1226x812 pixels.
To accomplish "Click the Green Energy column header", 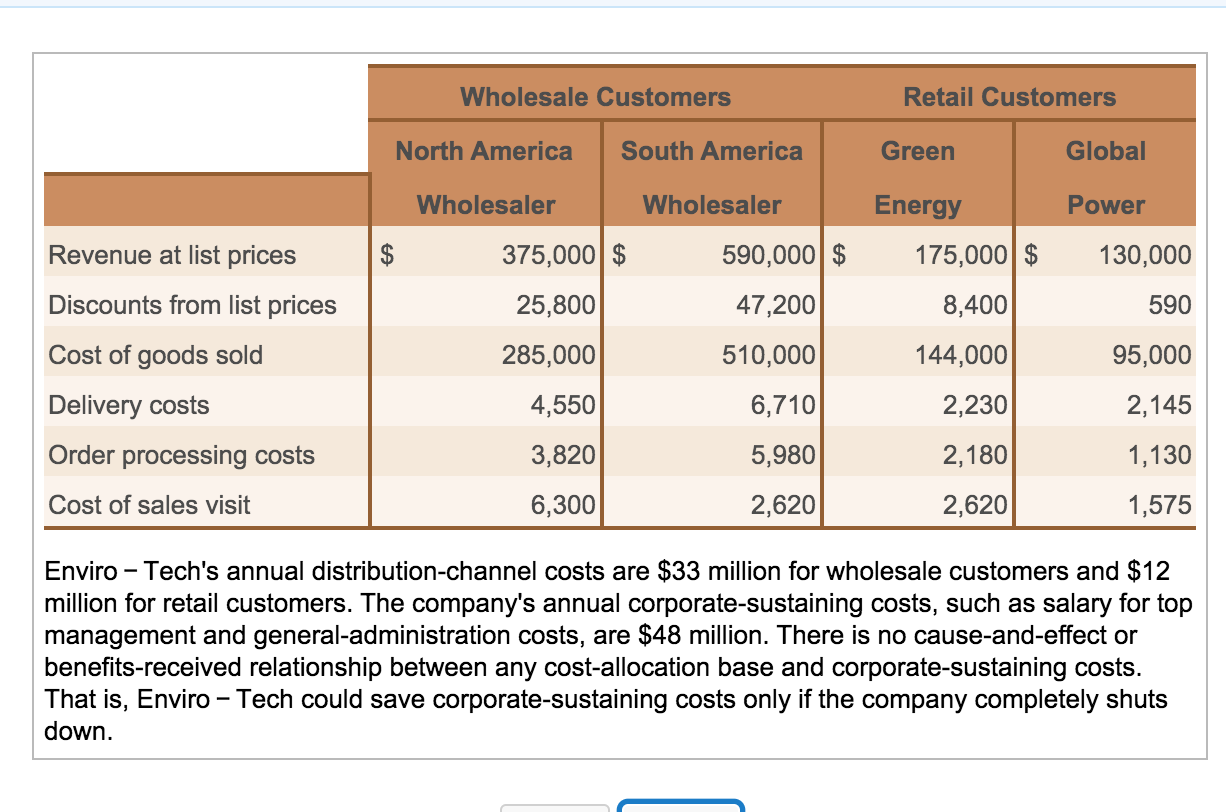I will [915, 177].
